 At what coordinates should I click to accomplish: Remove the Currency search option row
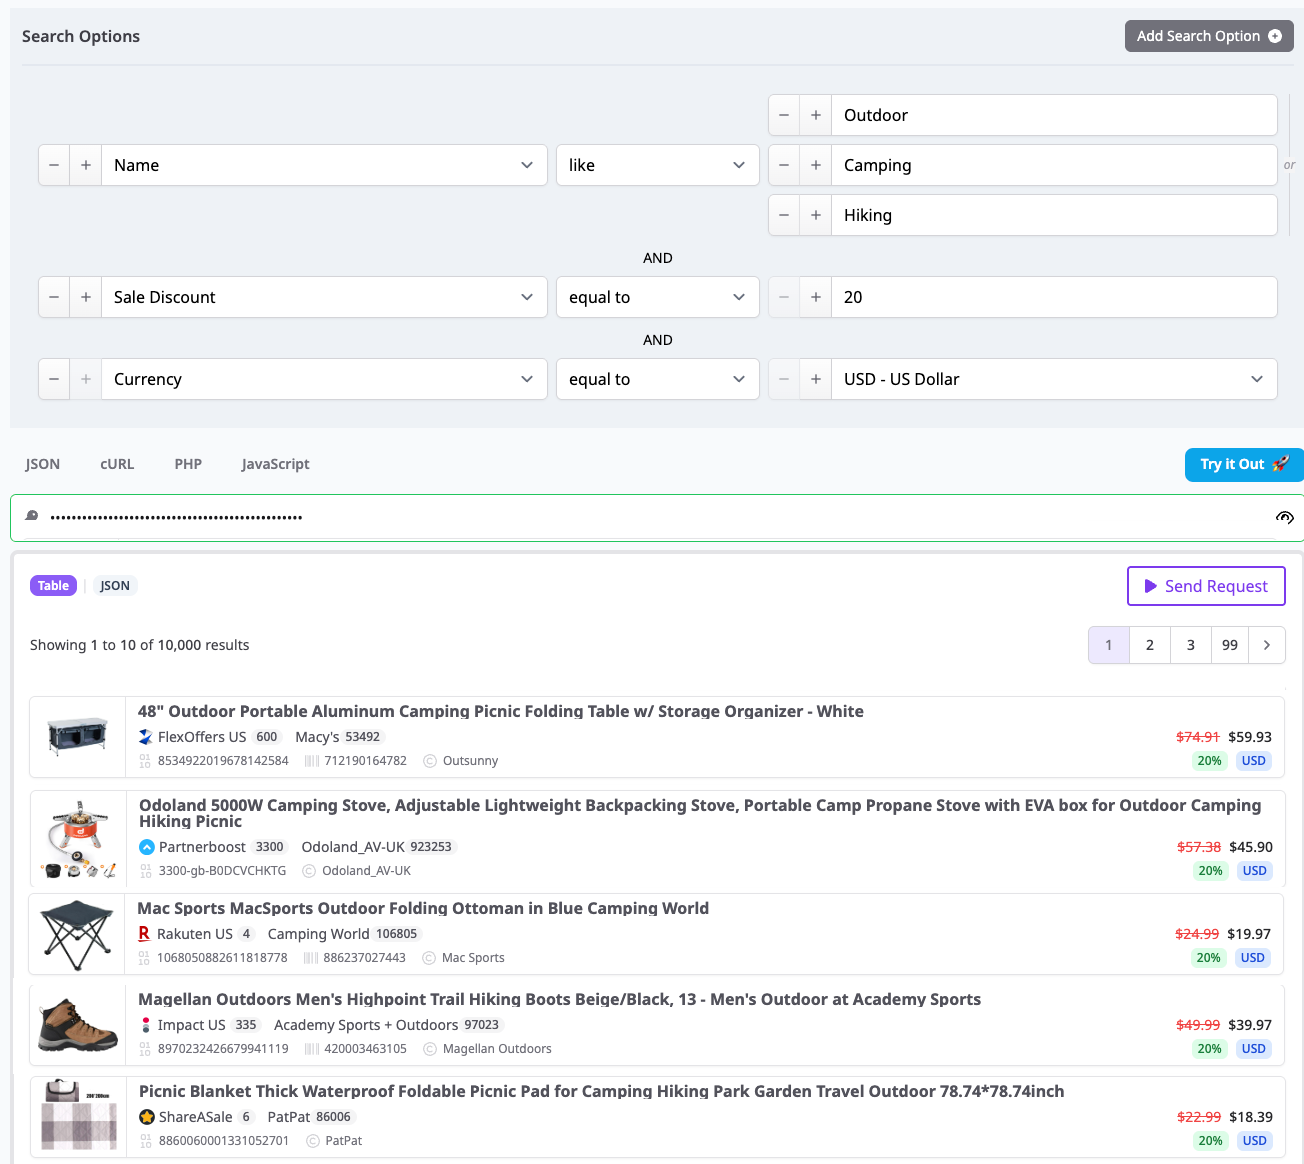(54, 379)
